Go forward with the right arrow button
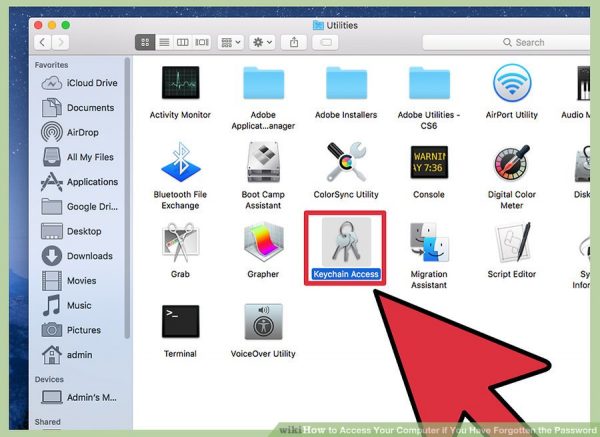Image resolution: width=600 pixels, height=437 pixels. (60, 42)
